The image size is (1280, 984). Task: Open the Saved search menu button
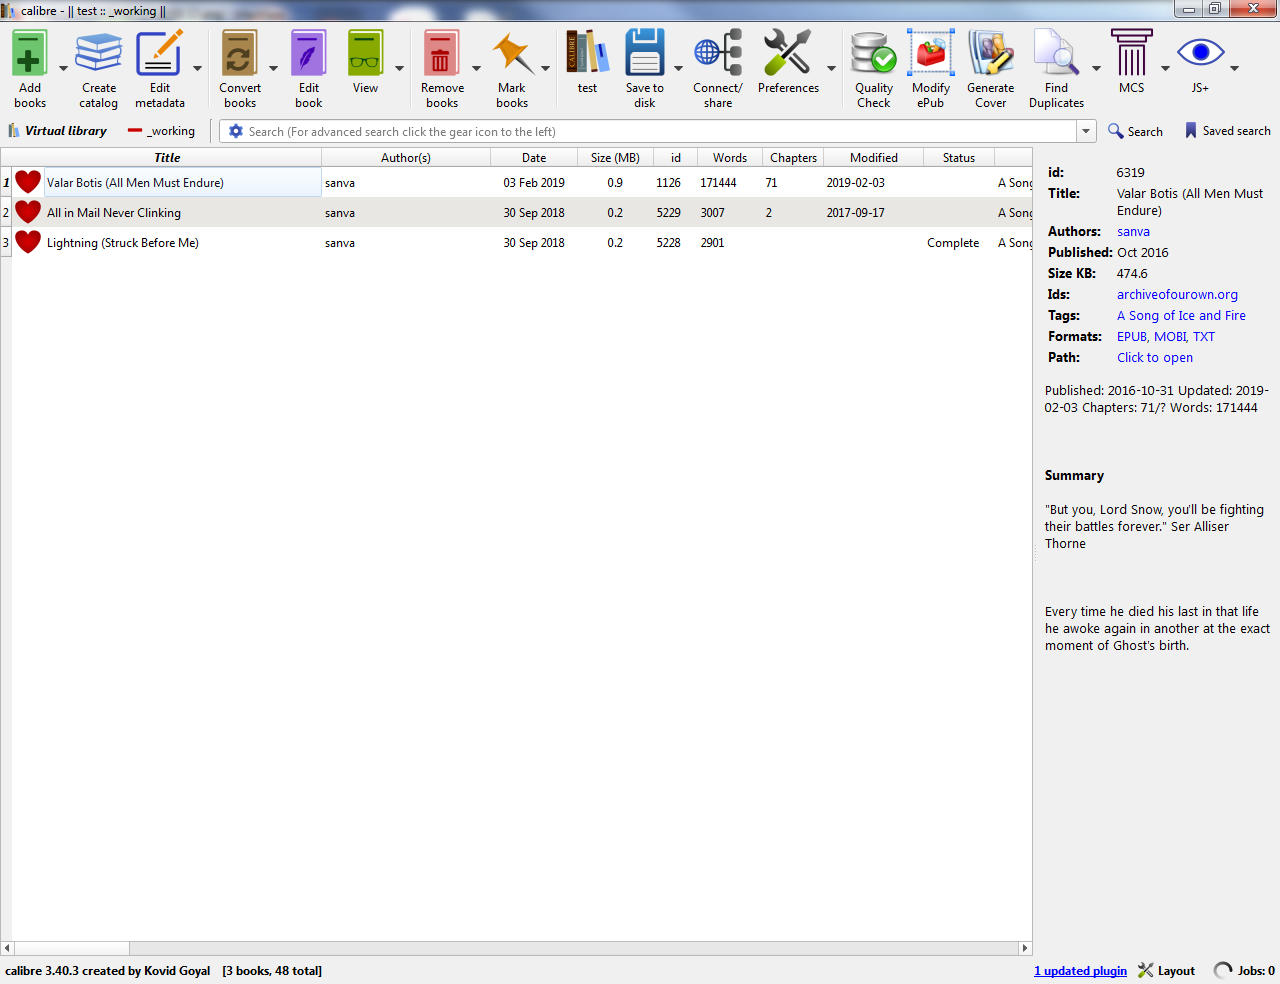tap(1227, 131)
